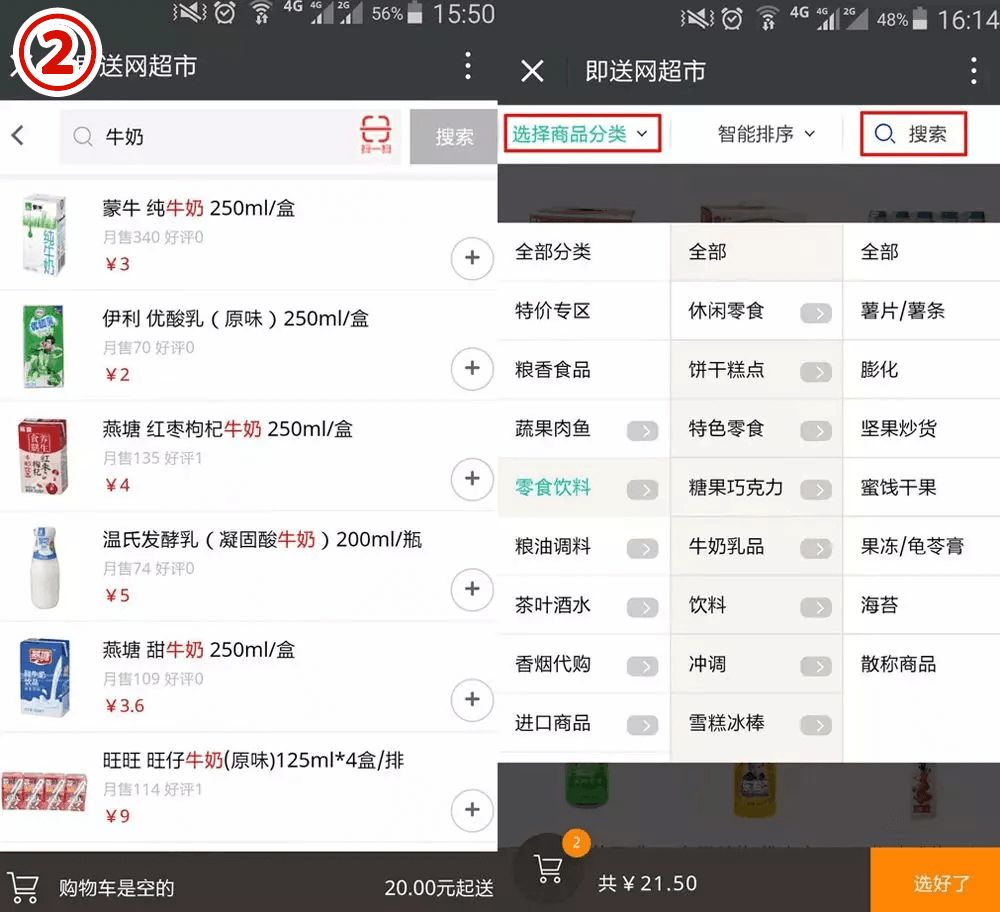The width and height of the screenshot is (1000, 912).
Task: Expand 进口商品 category arrow
Action: point(642,725)
